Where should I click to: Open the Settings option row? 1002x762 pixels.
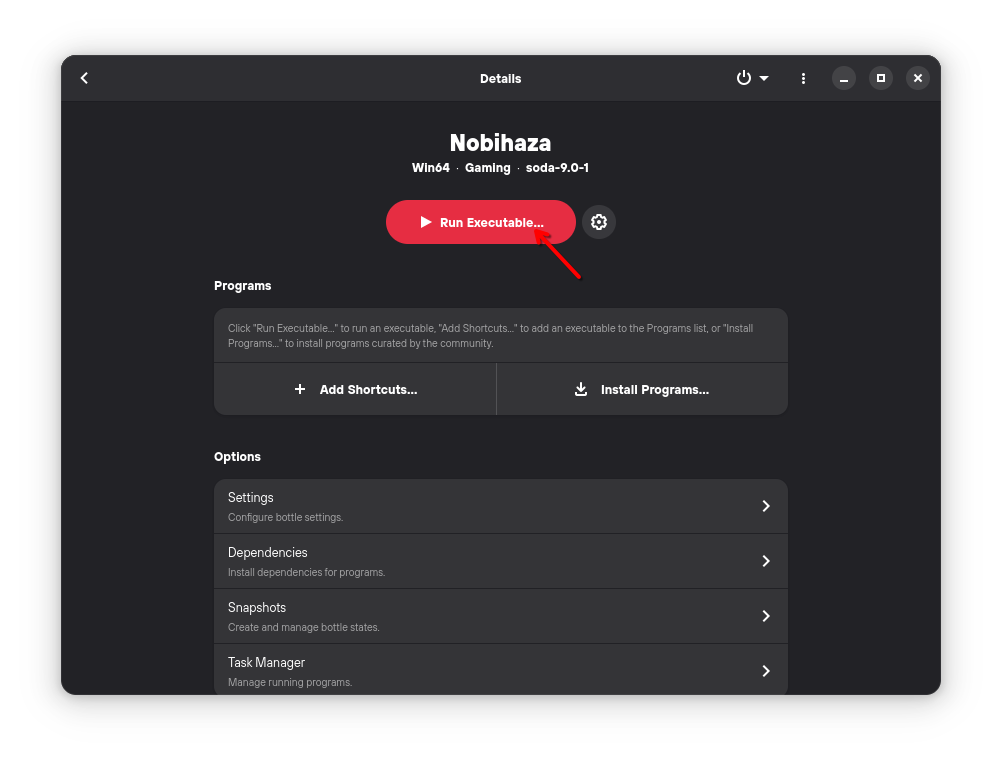(490, 506)
